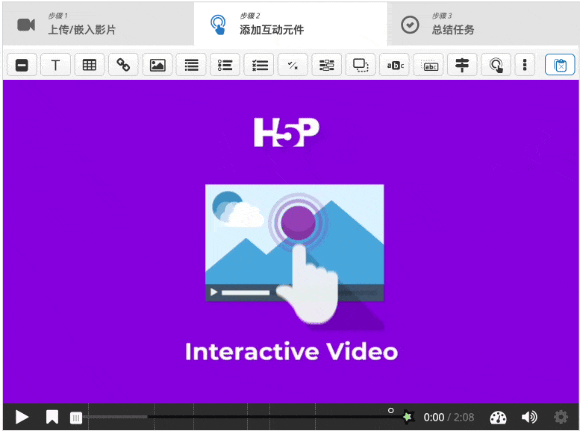Viewport: 580px width, 431px height.
Task: Open the three-dot more elements menu
Action: (x=525, y=65)
